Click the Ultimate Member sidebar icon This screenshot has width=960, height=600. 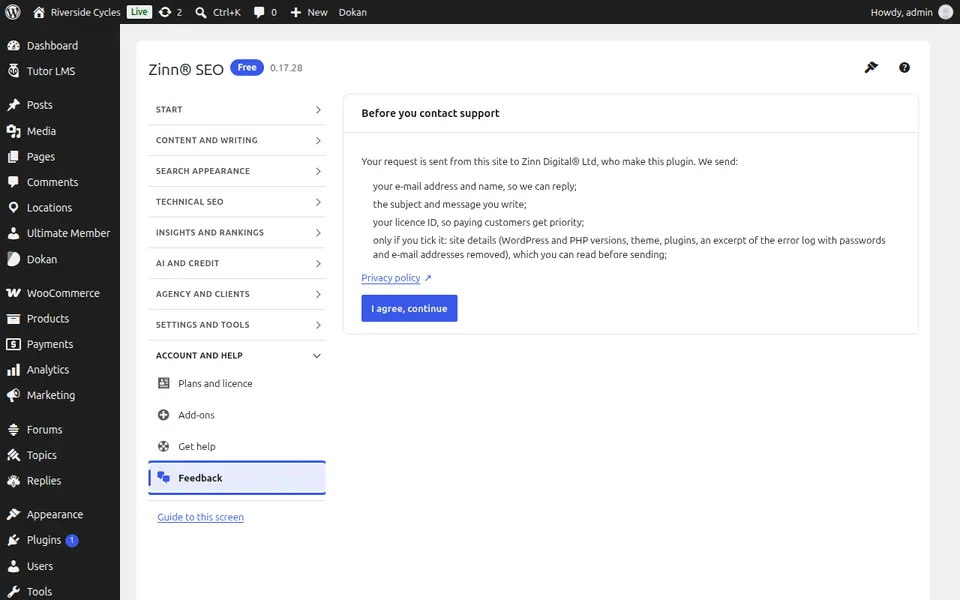13,233
